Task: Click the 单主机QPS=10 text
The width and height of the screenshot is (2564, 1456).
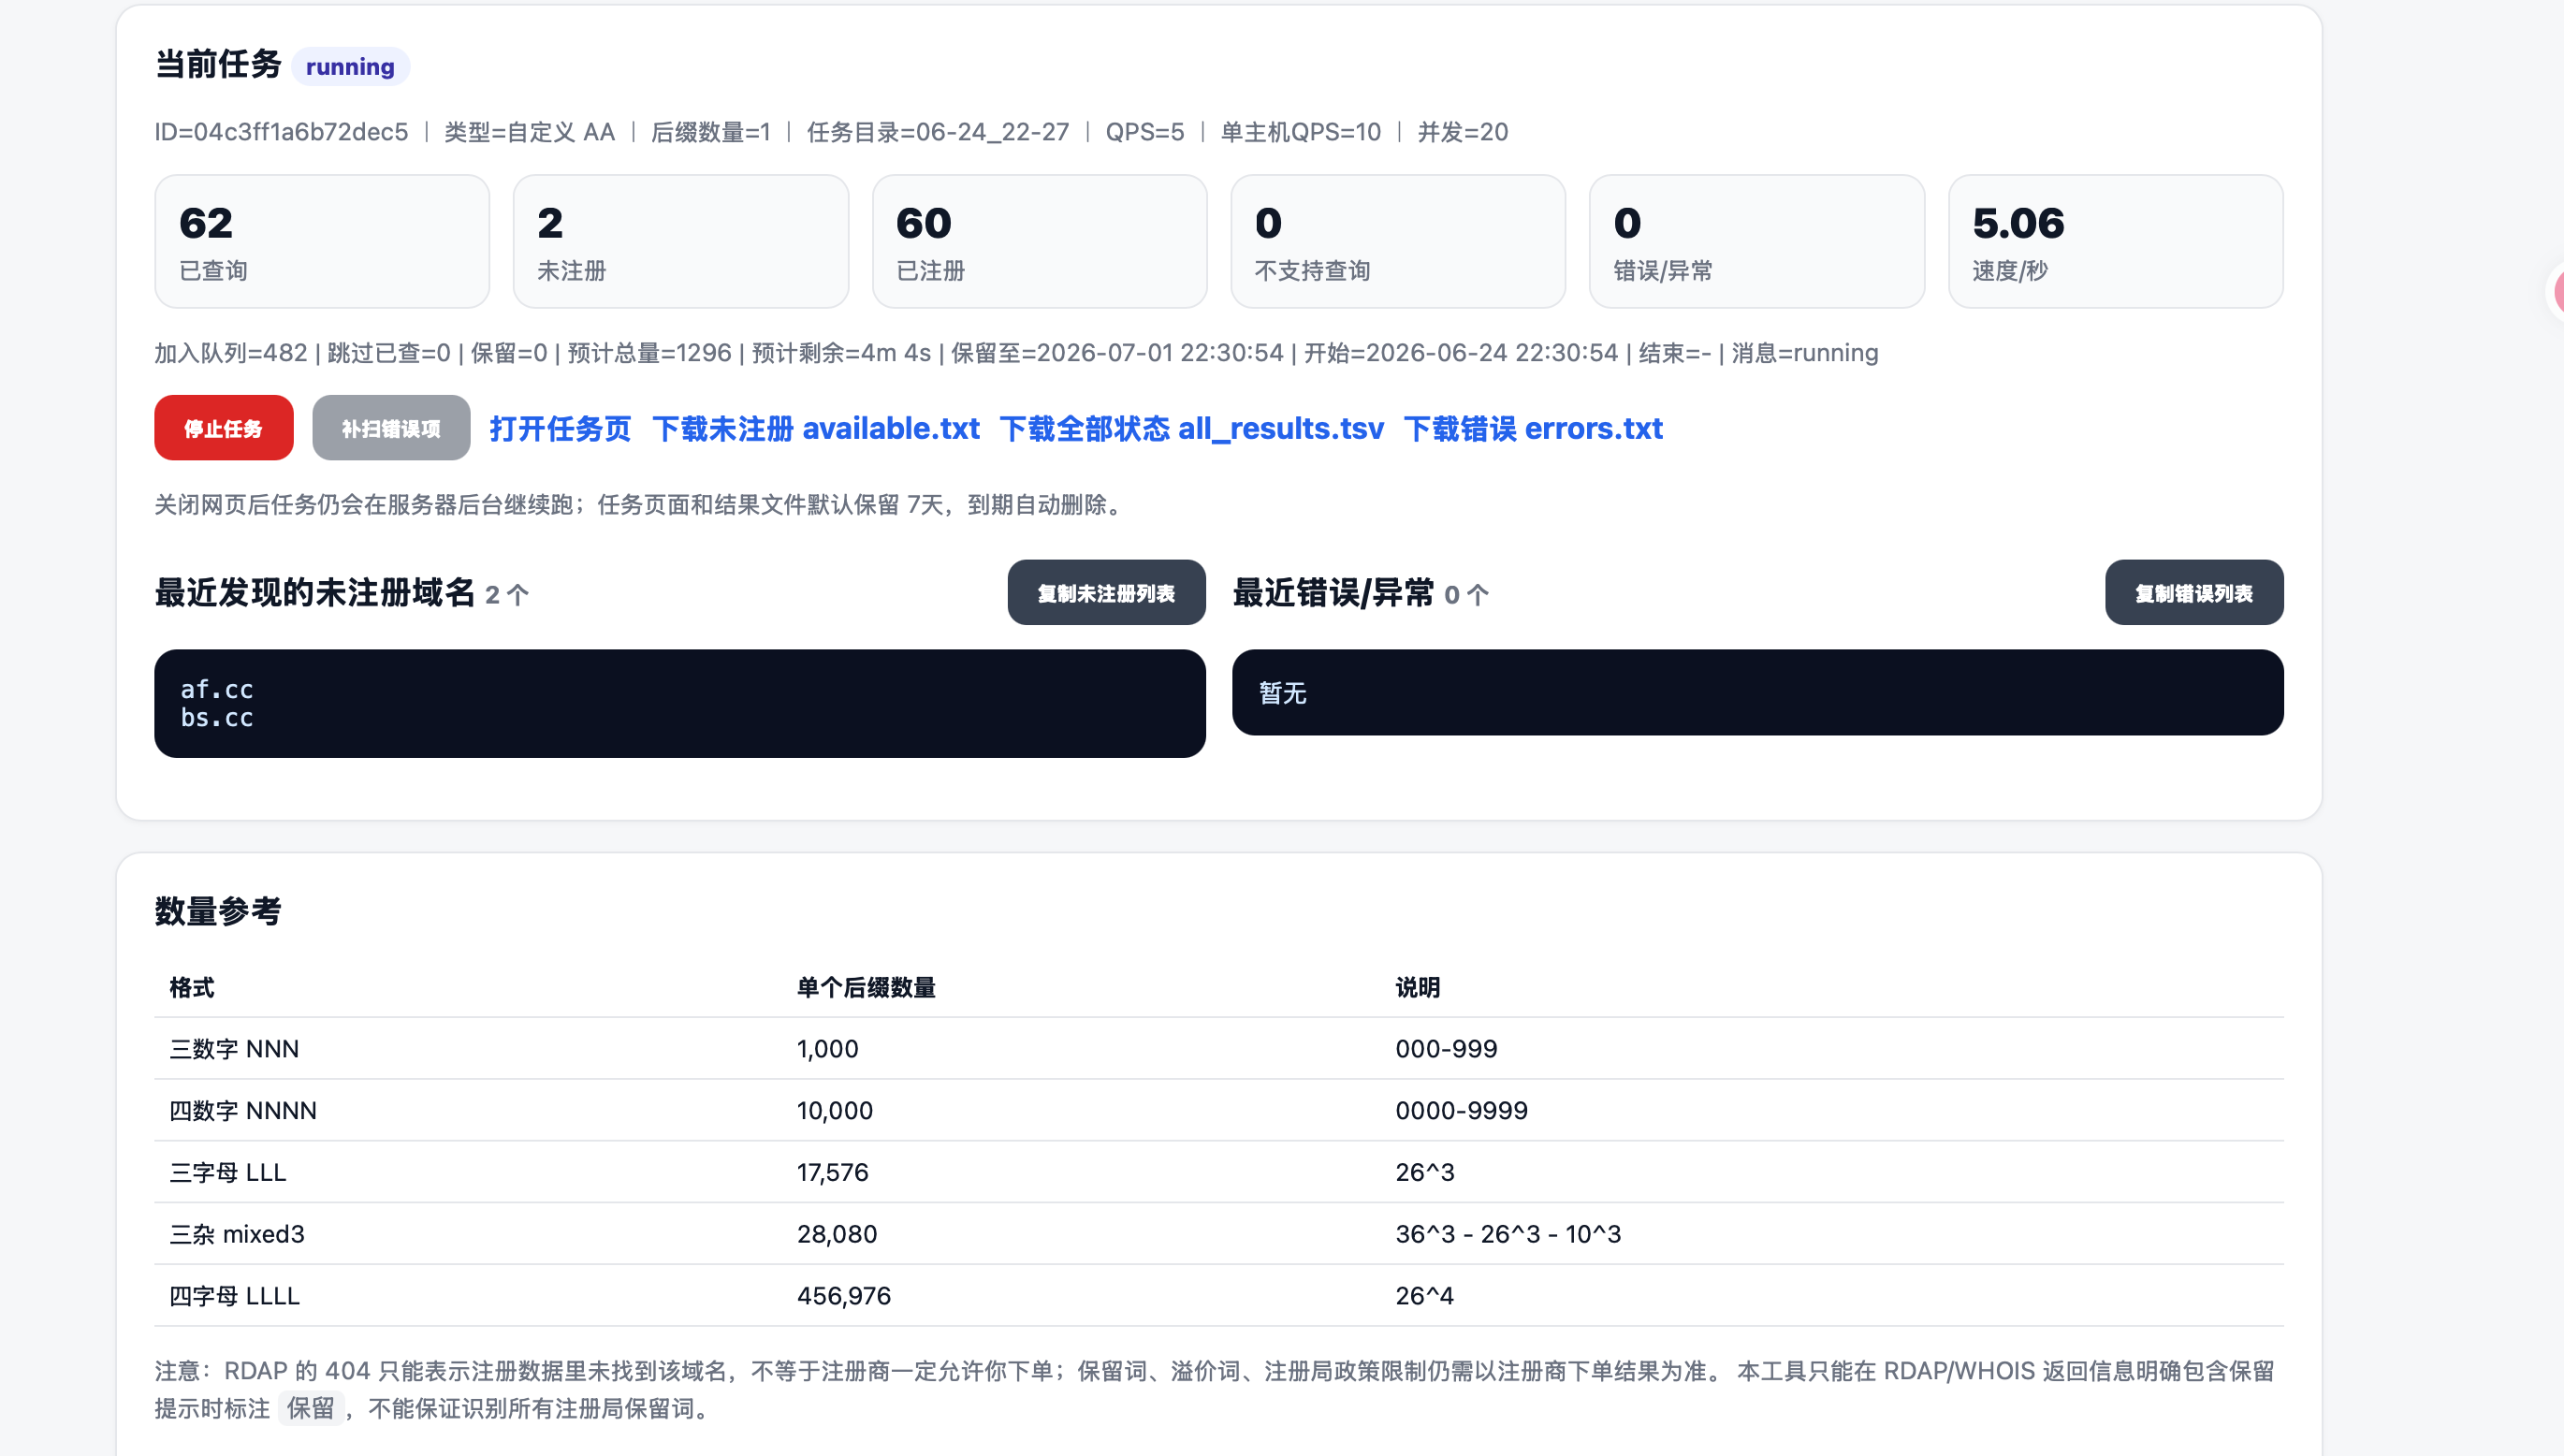Action: tap(1301, 132)
